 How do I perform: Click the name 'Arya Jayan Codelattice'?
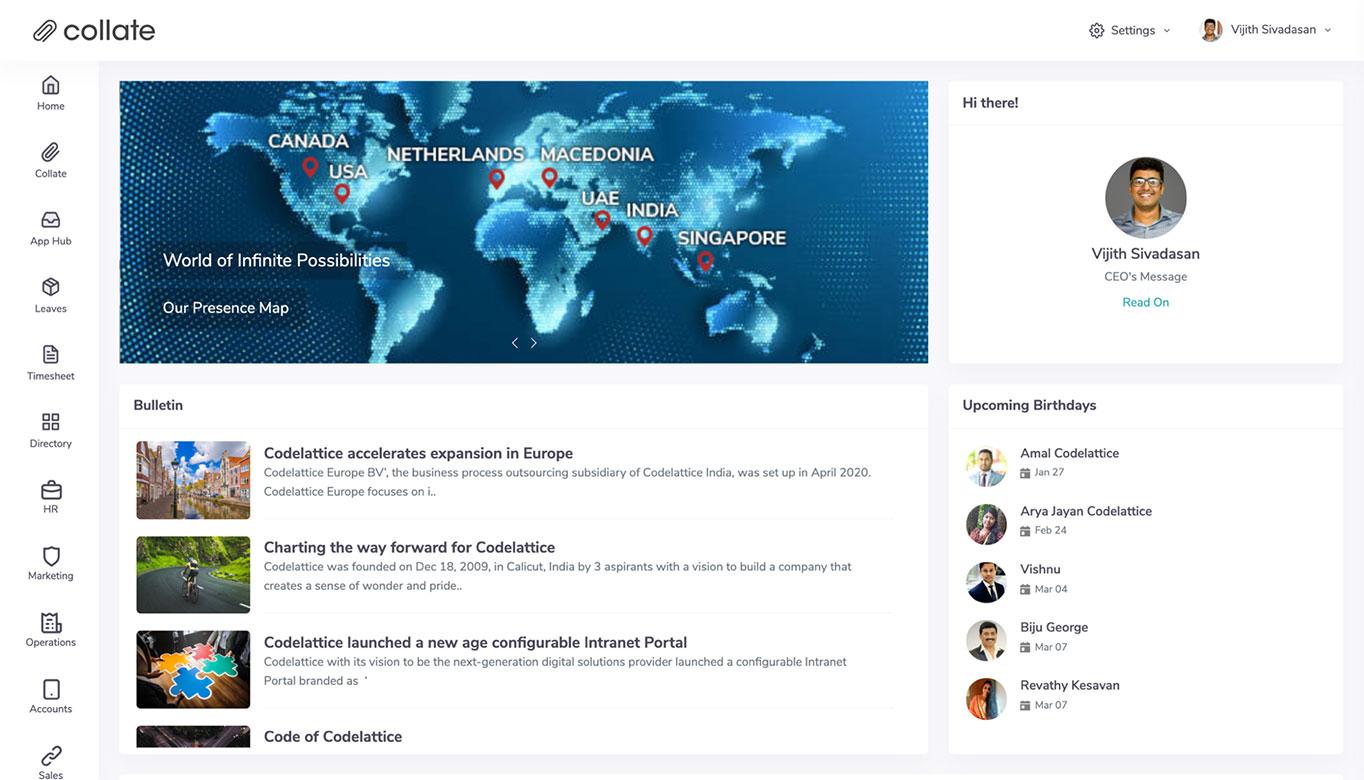coord(1086,511)
